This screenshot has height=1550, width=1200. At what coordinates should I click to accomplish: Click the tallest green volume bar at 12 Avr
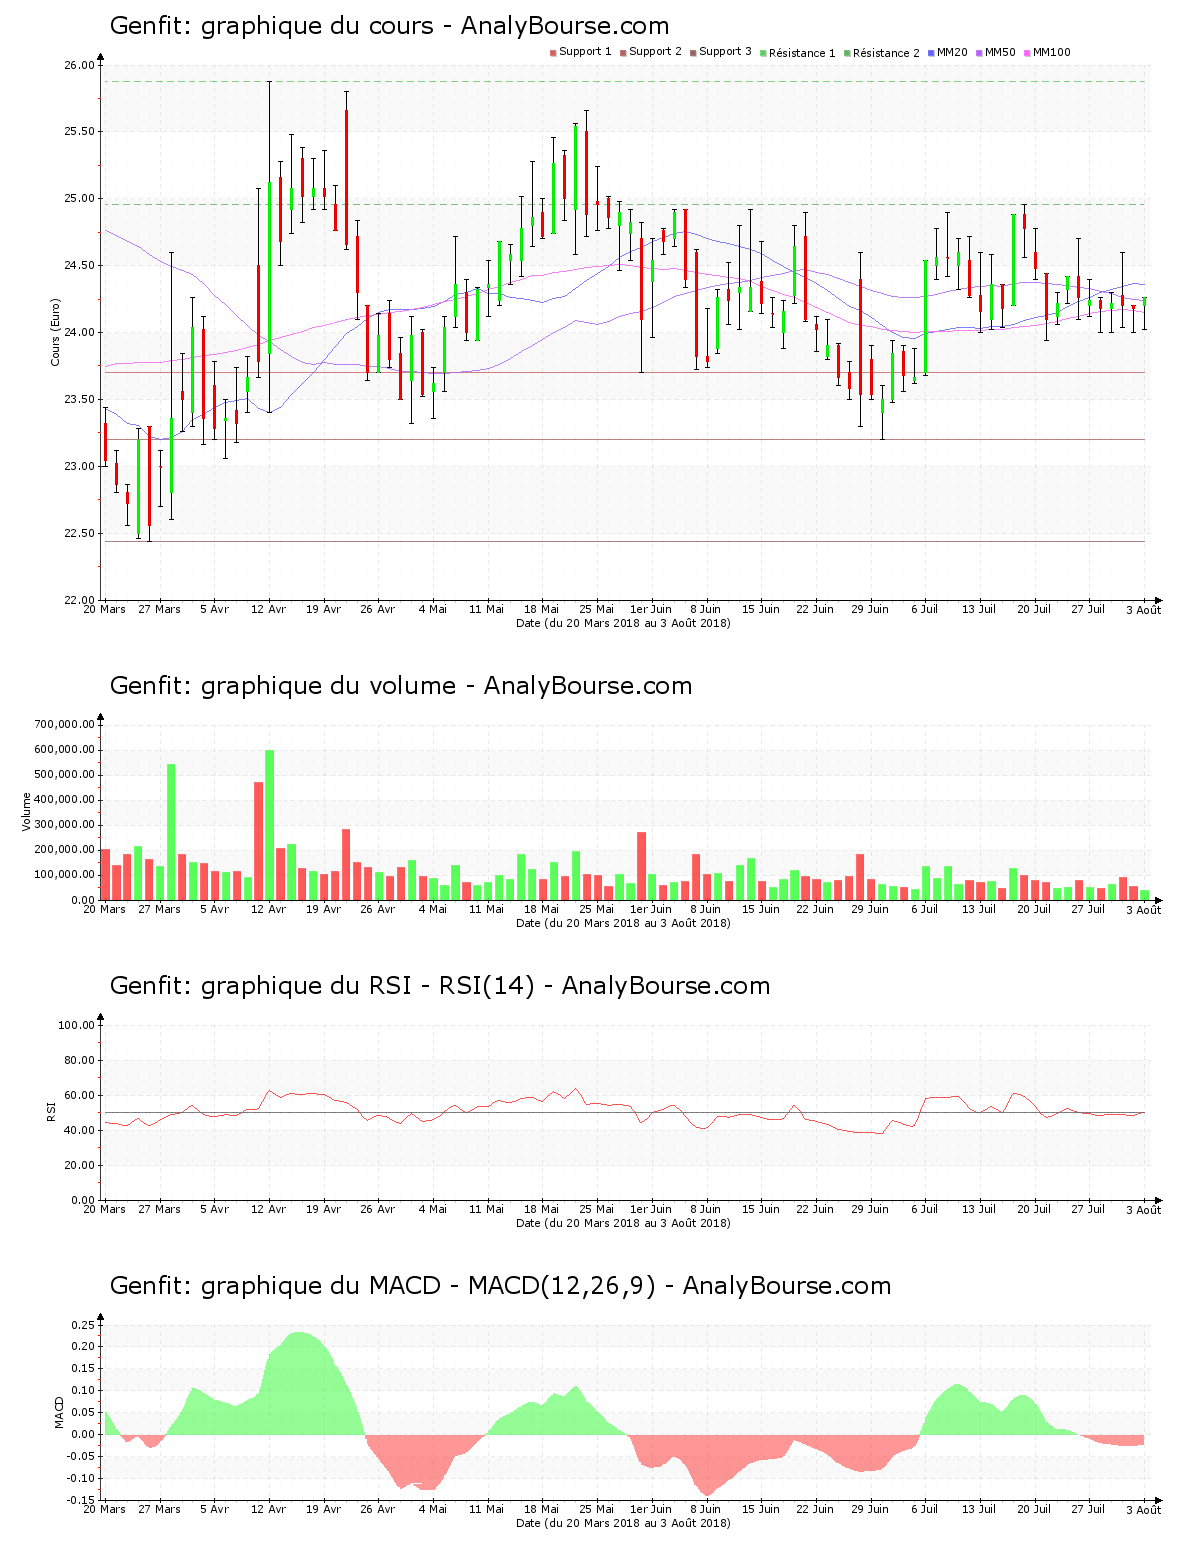[269, 825]
